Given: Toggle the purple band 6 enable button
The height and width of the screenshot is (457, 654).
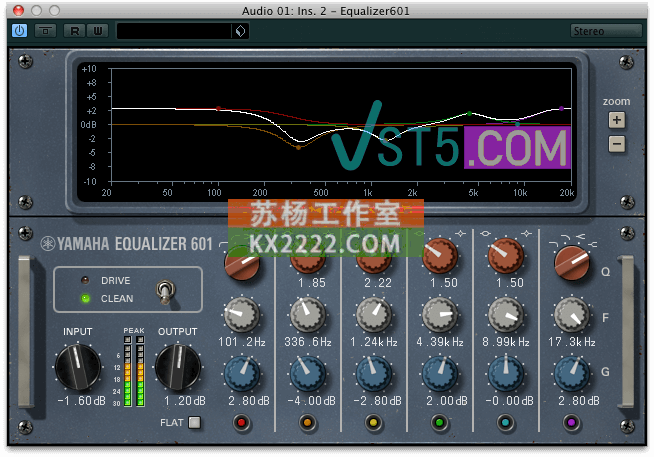Looking at the screenshot, I should click(x=571, y=422).
